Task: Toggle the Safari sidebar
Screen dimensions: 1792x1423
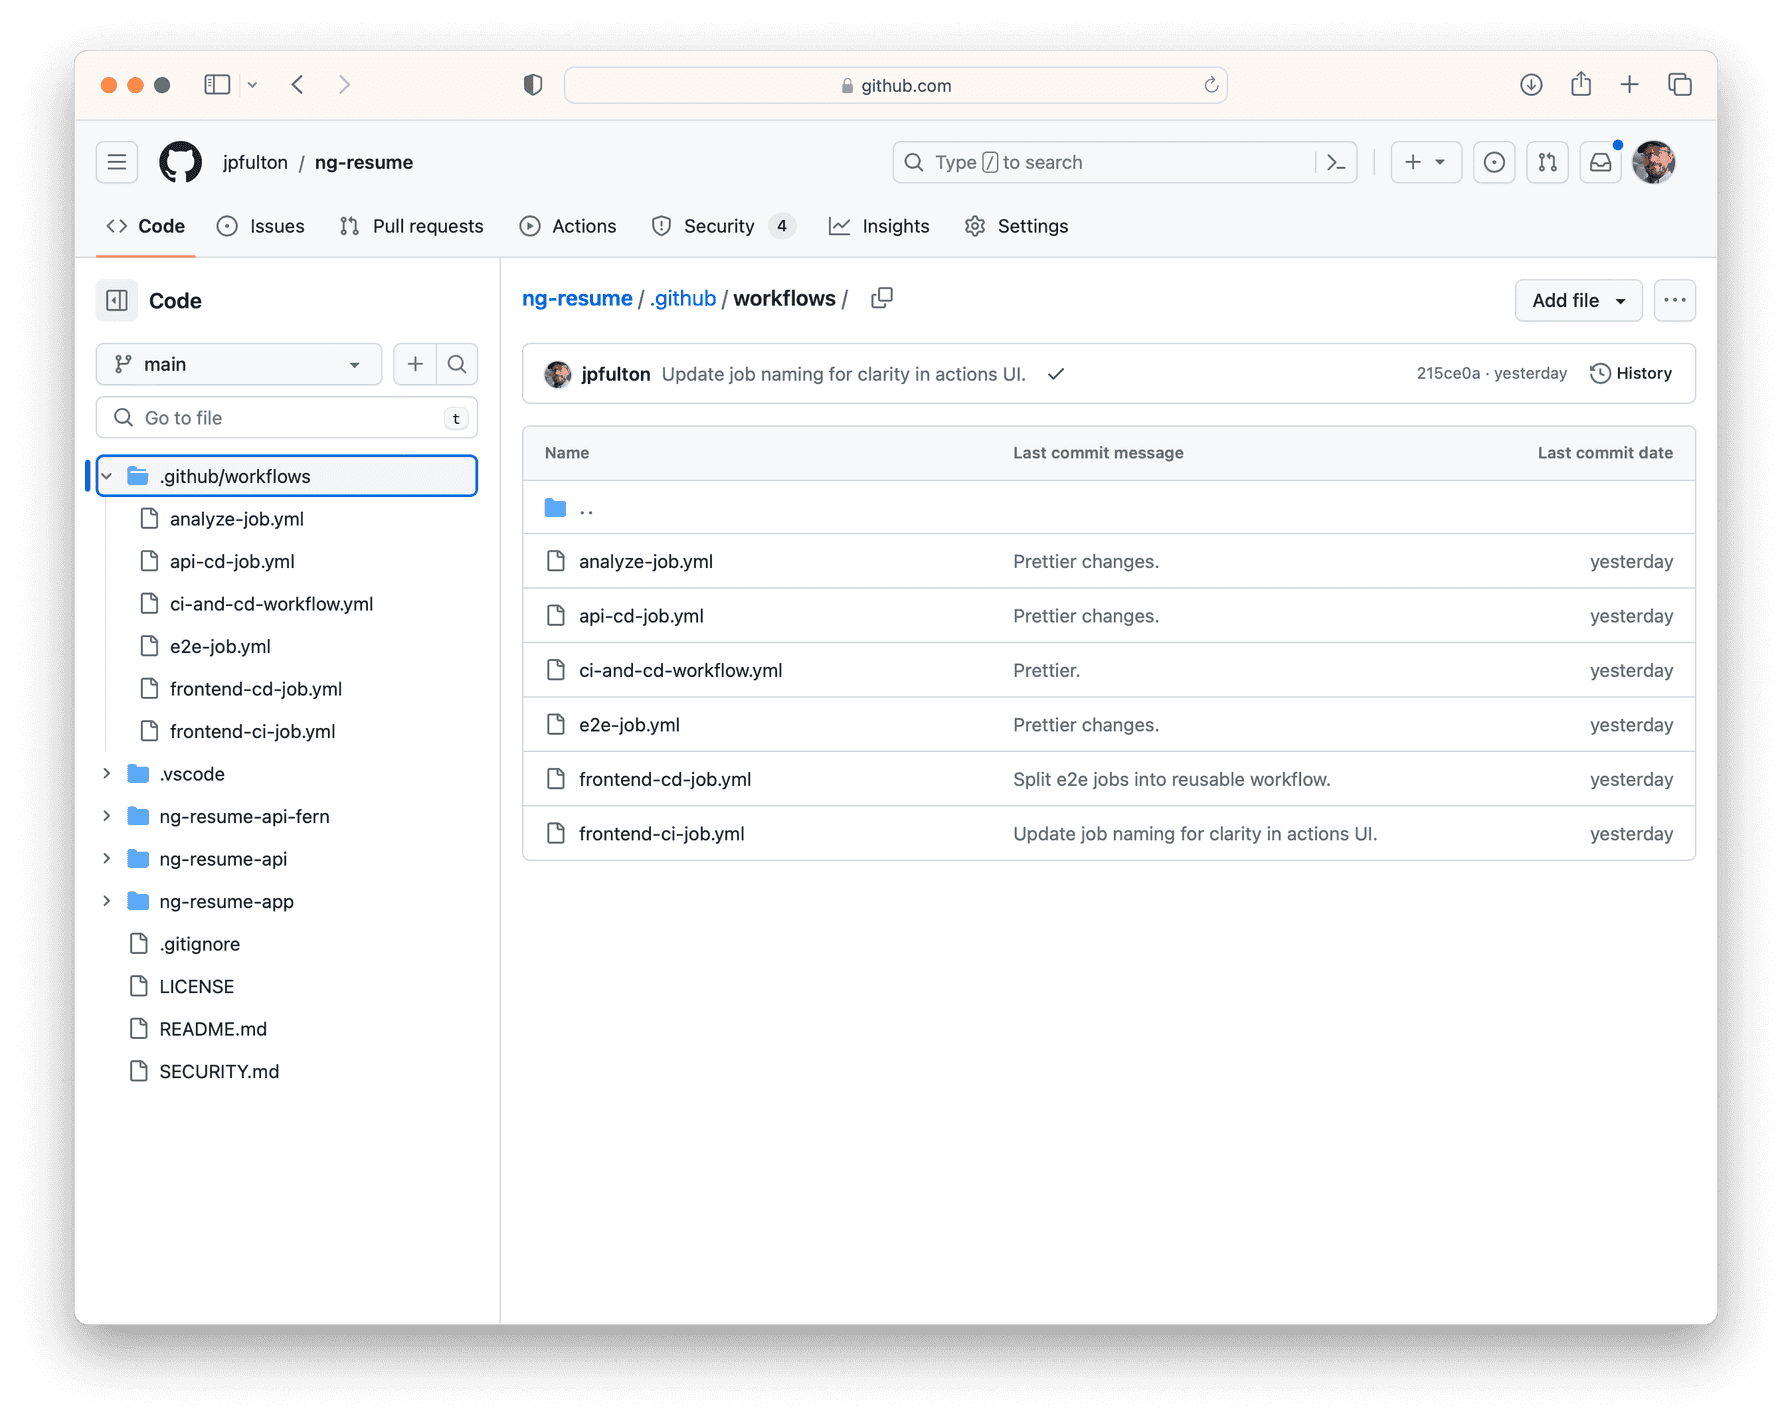Action: (217, 85)
